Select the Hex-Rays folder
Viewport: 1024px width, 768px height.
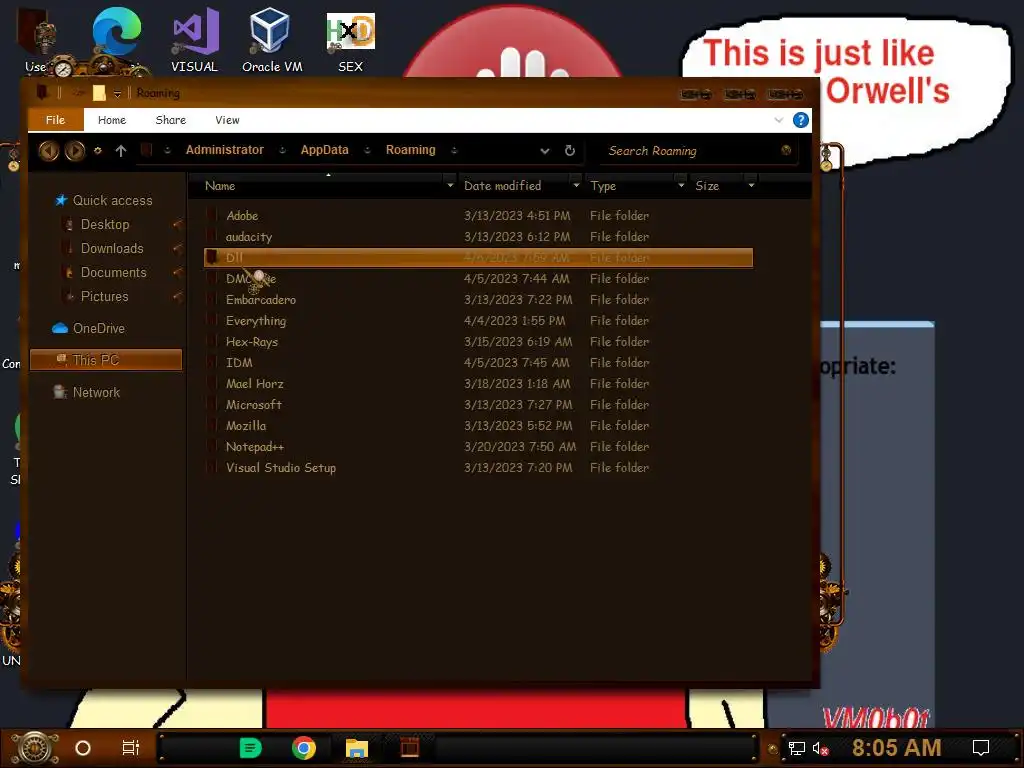[x=478, y=342]
